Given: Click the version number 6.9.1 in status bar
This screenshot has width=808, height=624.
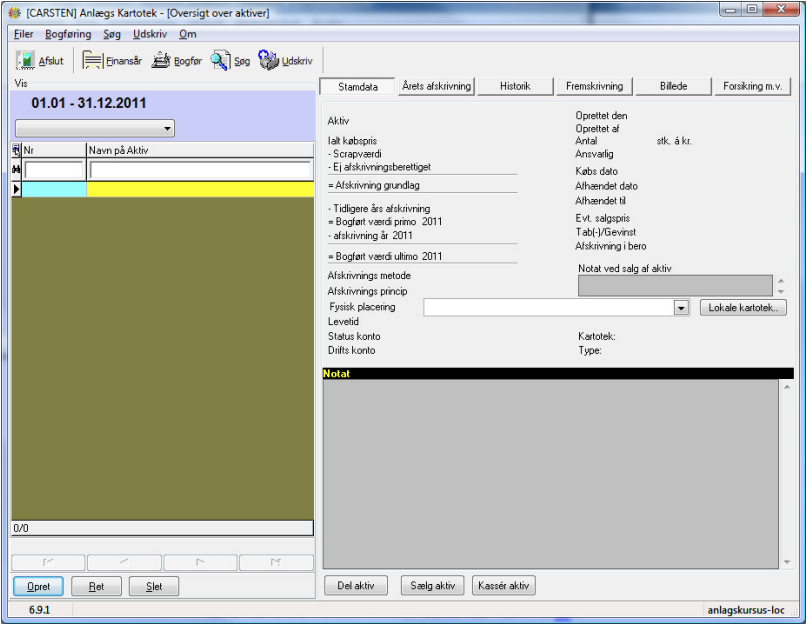Looking at the screenshot, I should [40, 610].
